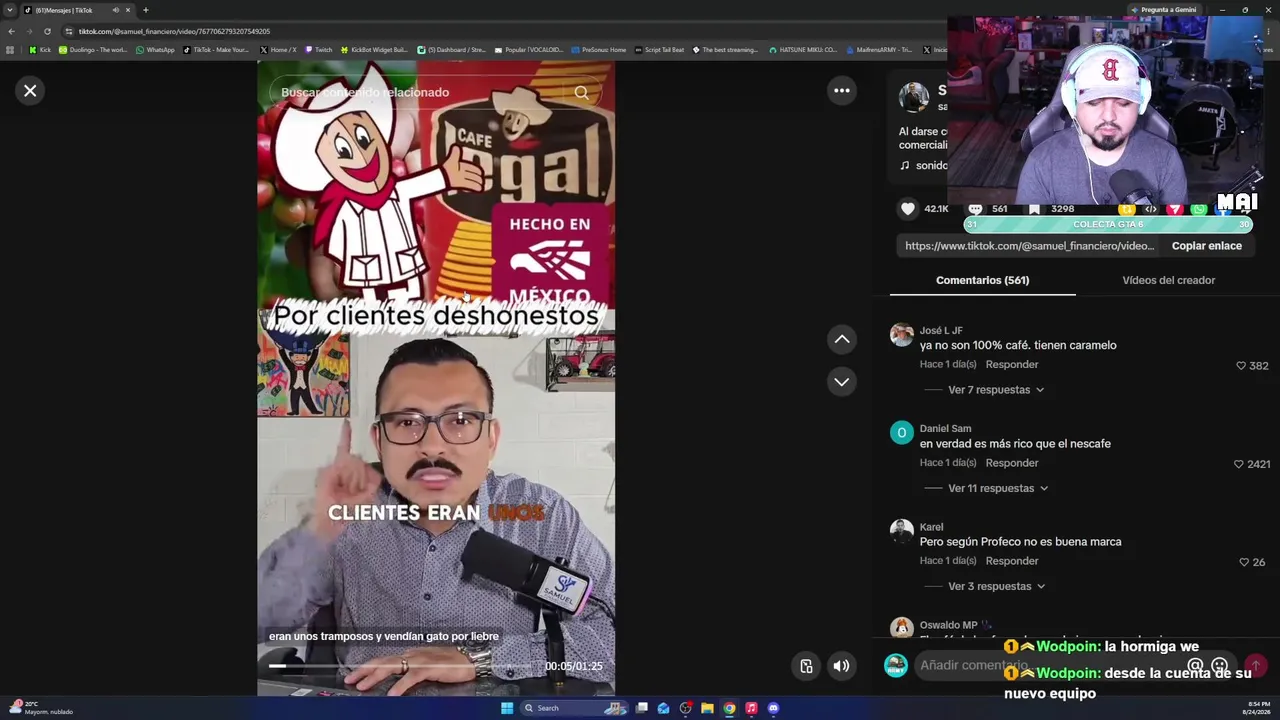Open a new browser tab with plus
Image resolution: width=1280 pixels, height=720 pixels.
point(146,10)
